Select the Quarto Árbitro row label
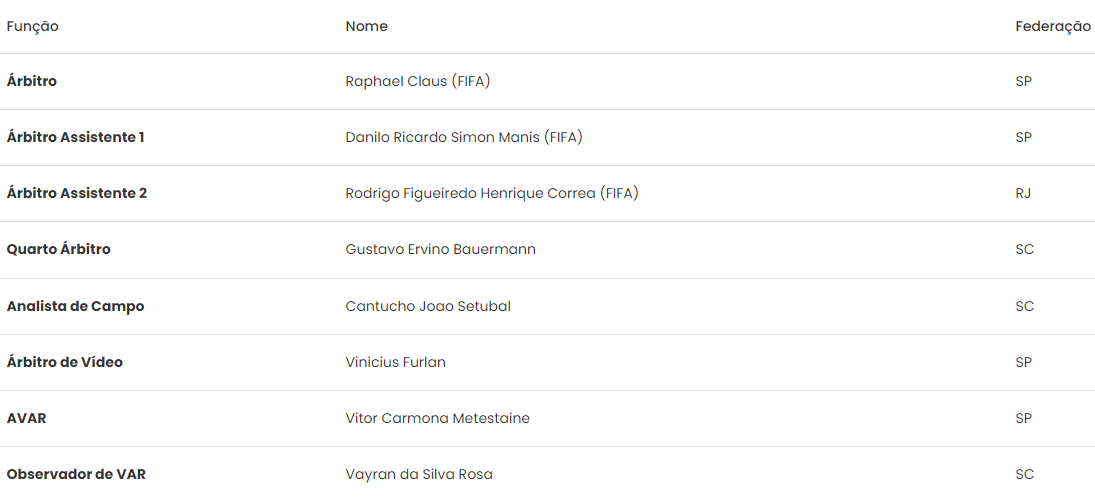Image resolution: width=1095 pixels, height=500 pixels. tap(59, 249)
